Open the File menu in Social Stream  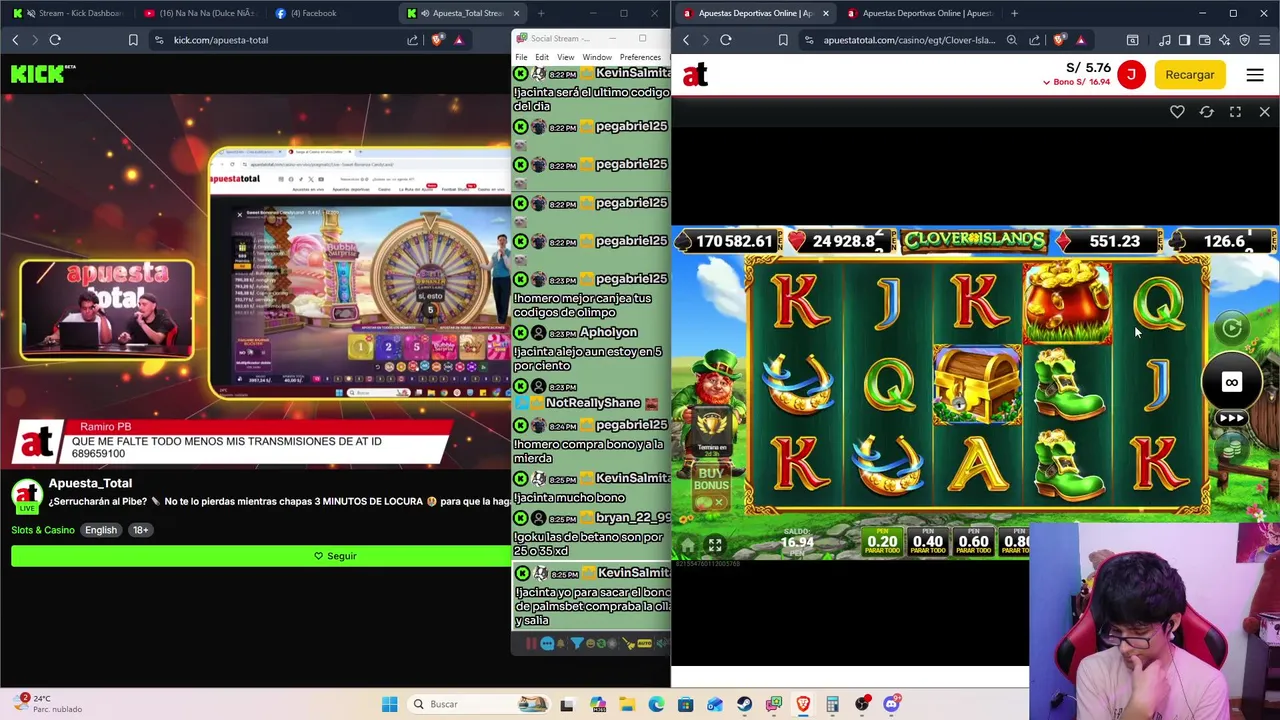click(x=521, y=57)
